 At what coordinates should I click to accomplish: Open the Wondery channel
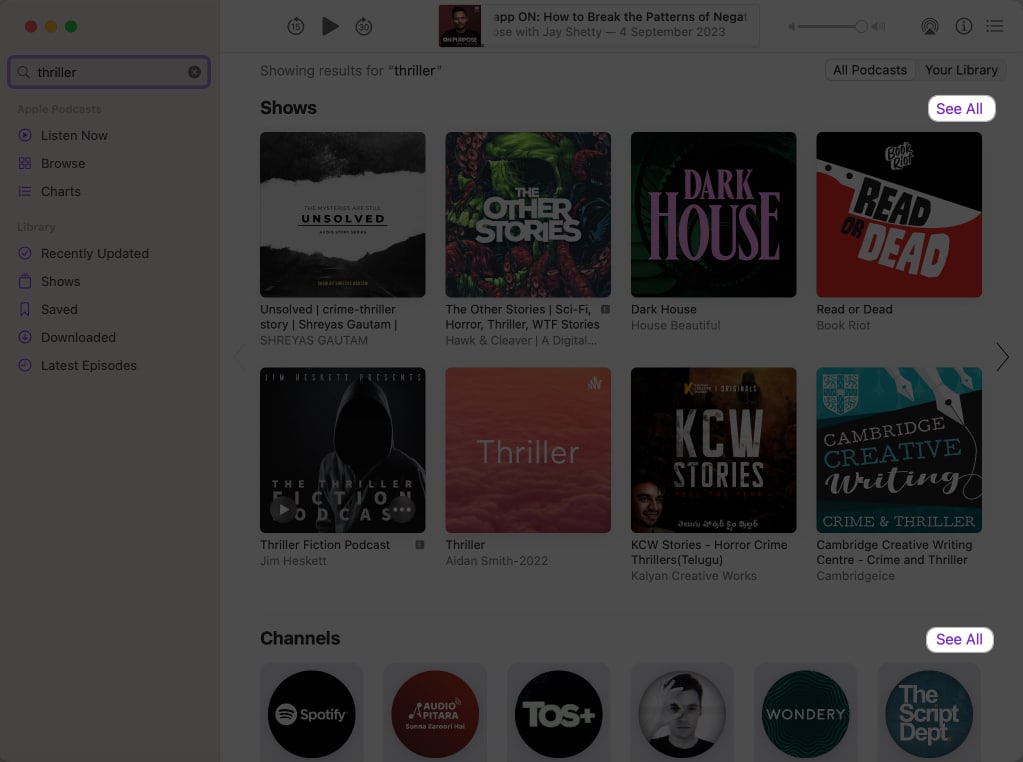point(805,714)
